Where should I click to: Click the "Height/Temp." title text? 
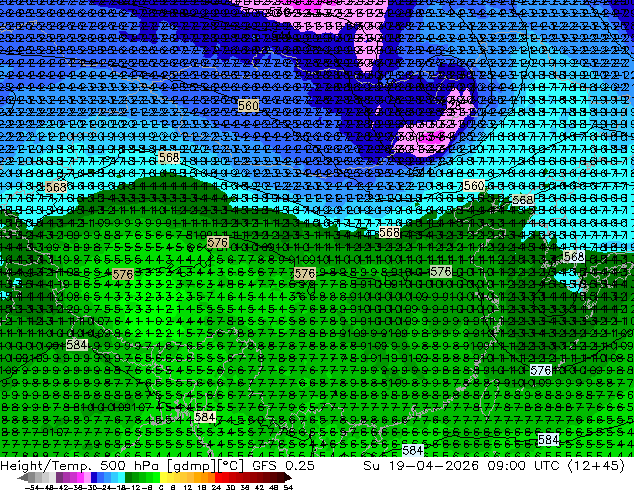(44, 465)
